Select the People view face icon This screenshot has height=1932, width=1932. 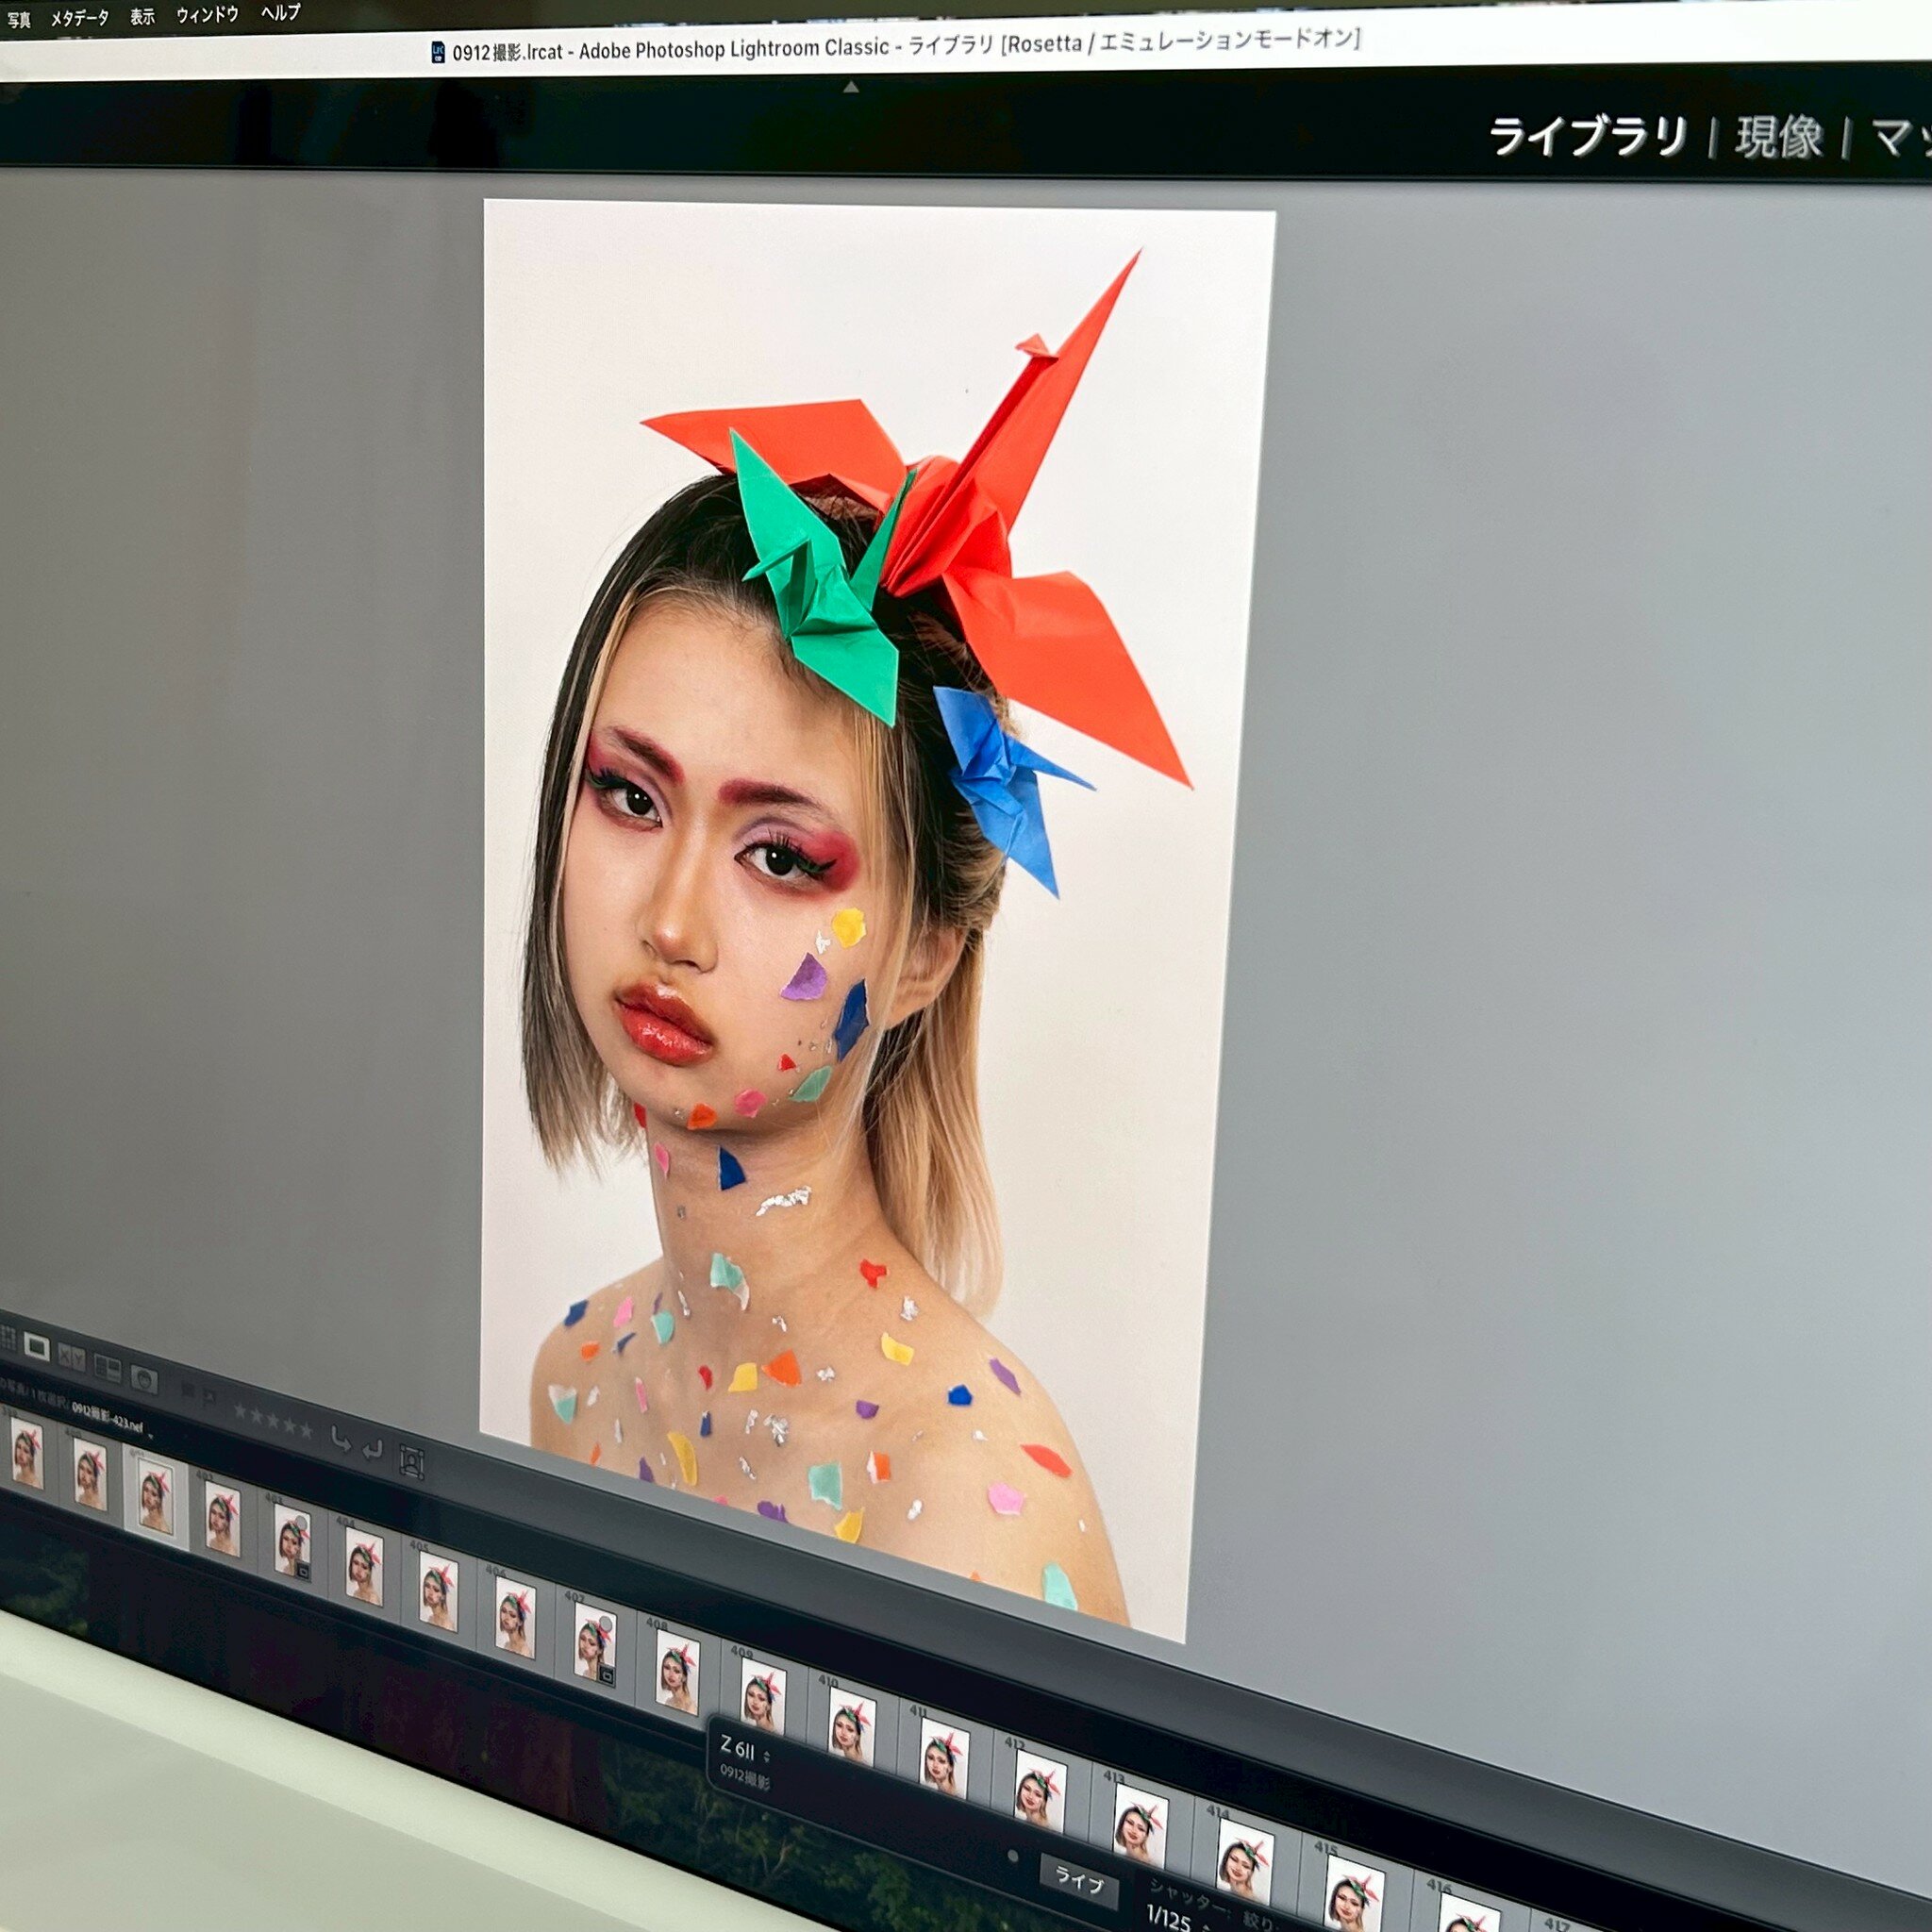[144, 1382]
